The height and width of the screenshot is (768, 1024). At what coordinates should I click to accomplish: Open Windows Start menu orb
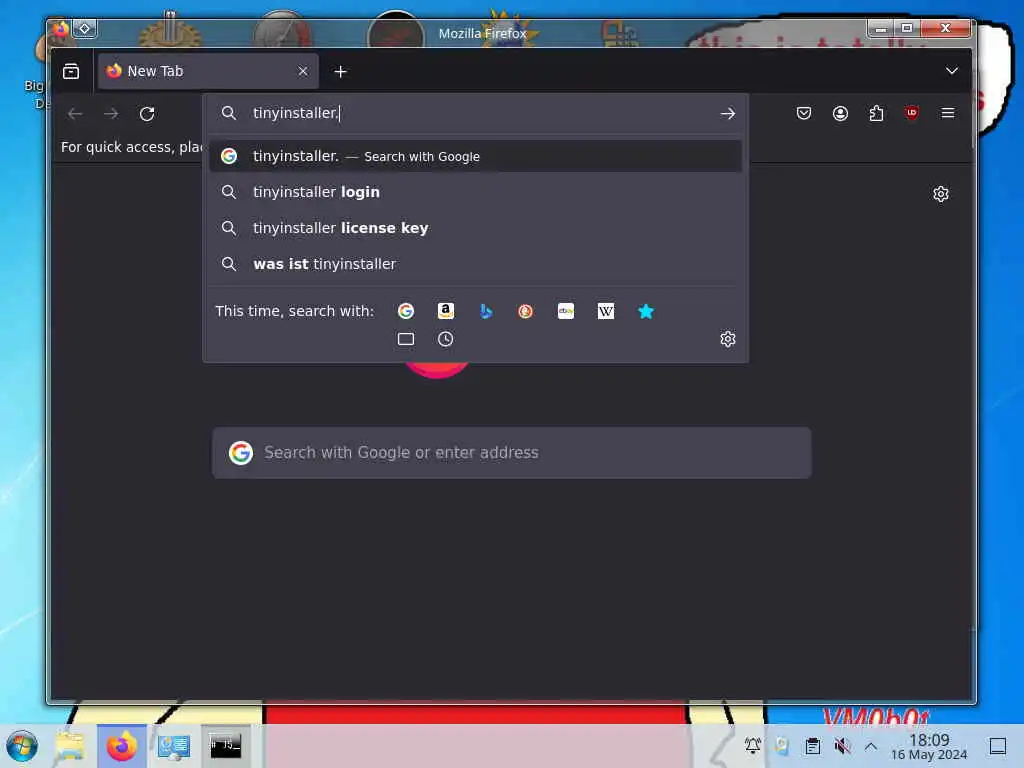(x=22, y=746)
